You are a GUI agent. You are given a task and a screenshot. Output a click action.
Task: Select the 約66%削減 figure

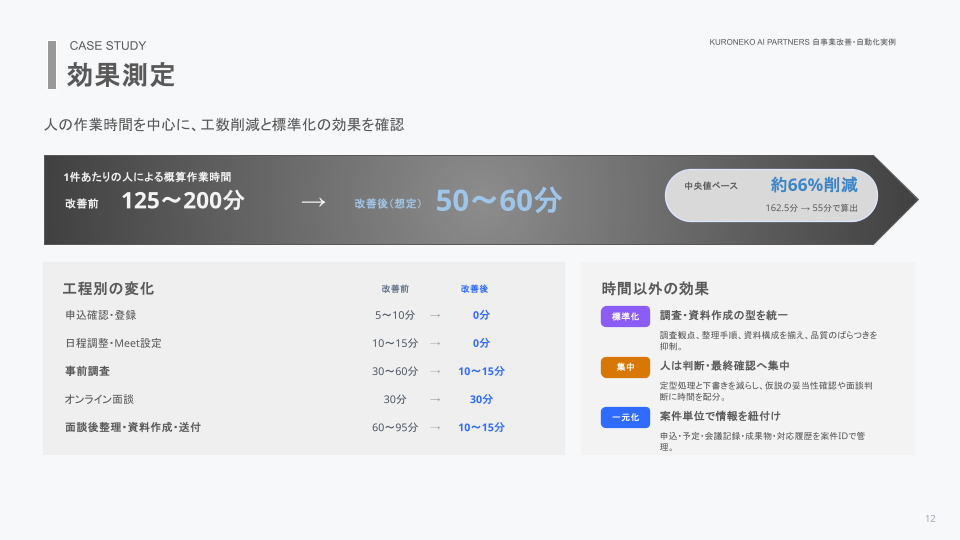(x=814, y=185)
